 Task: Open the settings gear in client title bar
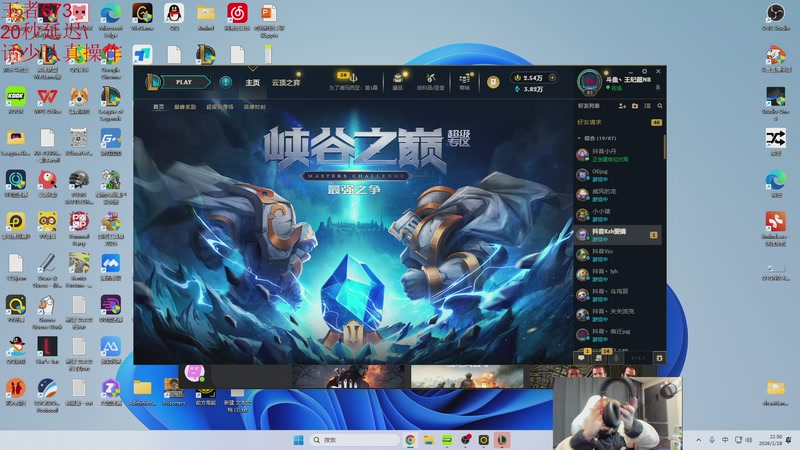point(644,71)
